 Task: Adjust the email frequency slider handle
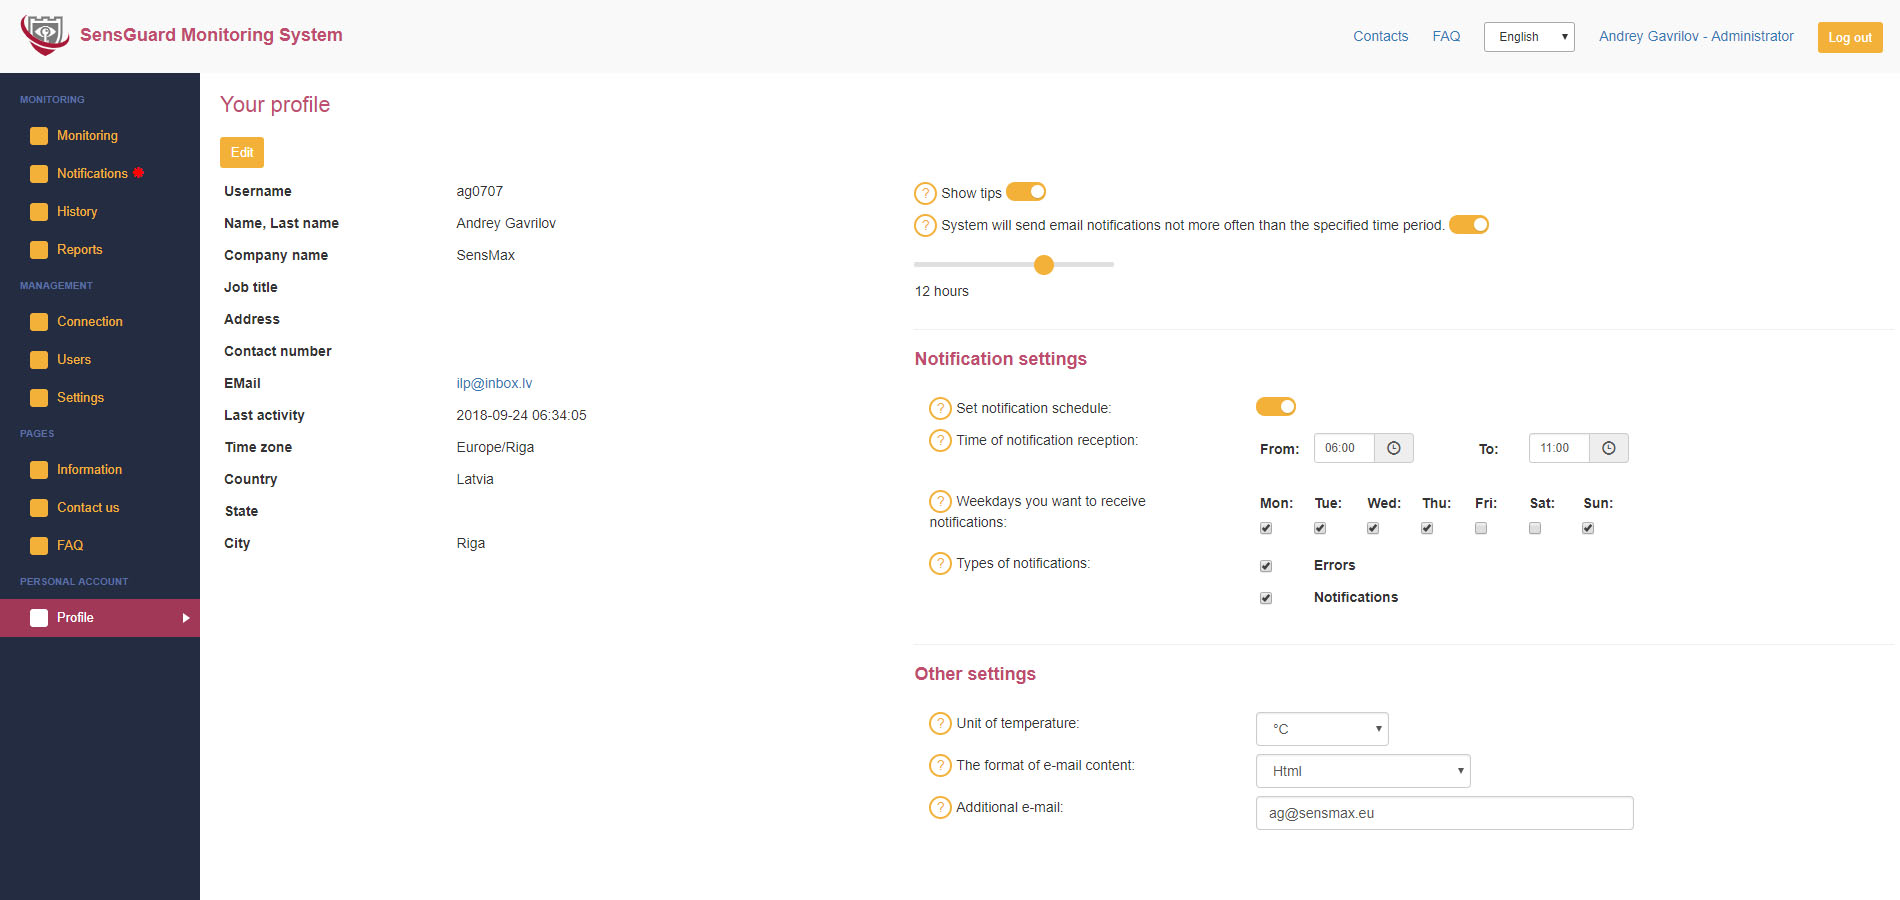point(1043,264)
